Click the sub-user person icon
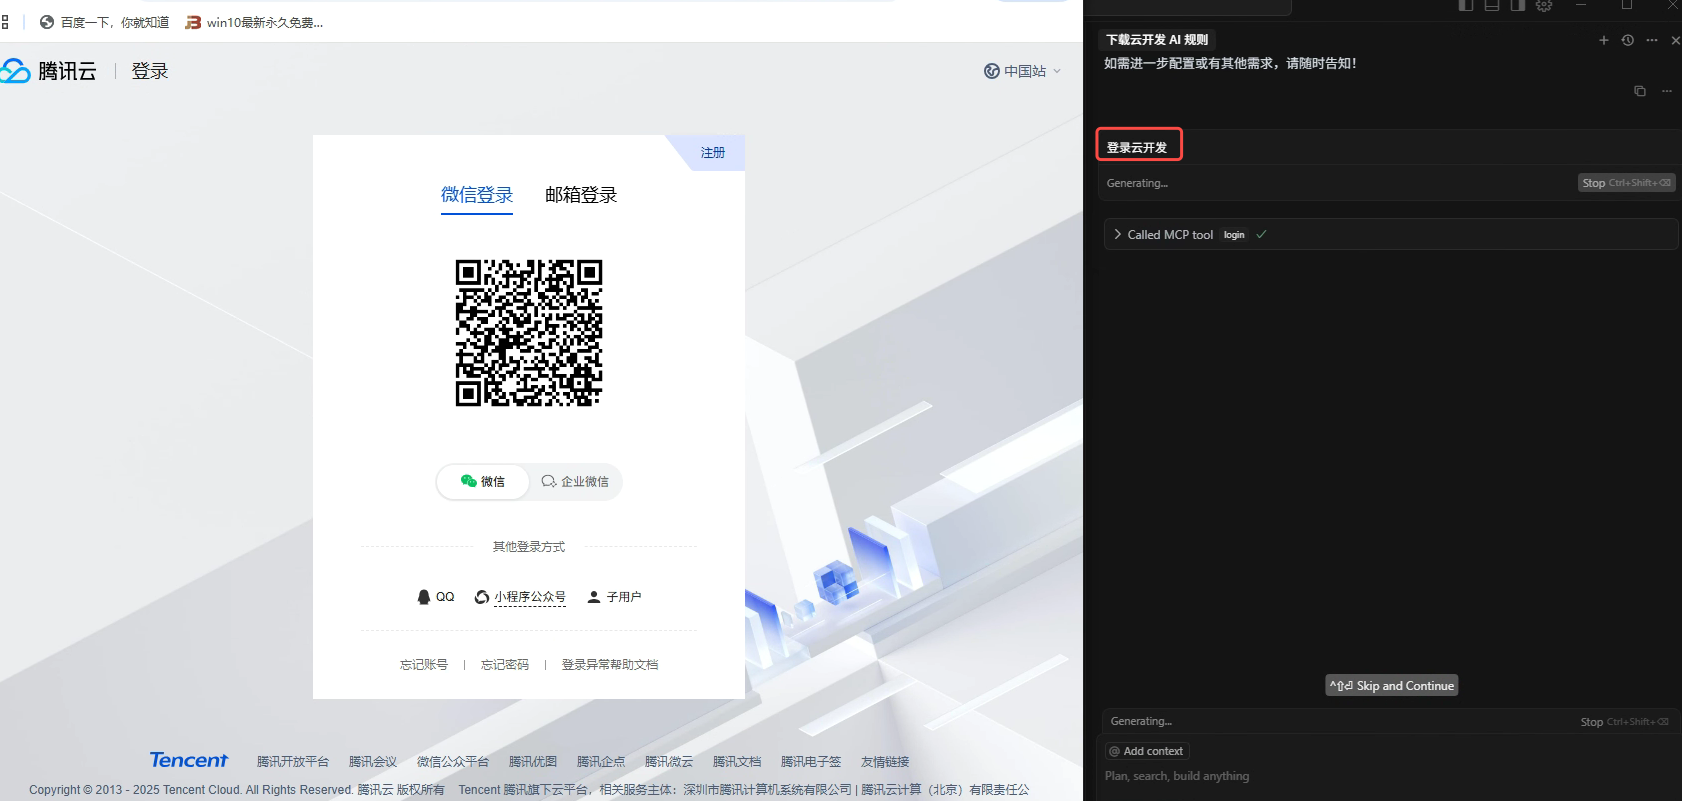Screen dimensions: 1682x801 [x=594, y=597]
